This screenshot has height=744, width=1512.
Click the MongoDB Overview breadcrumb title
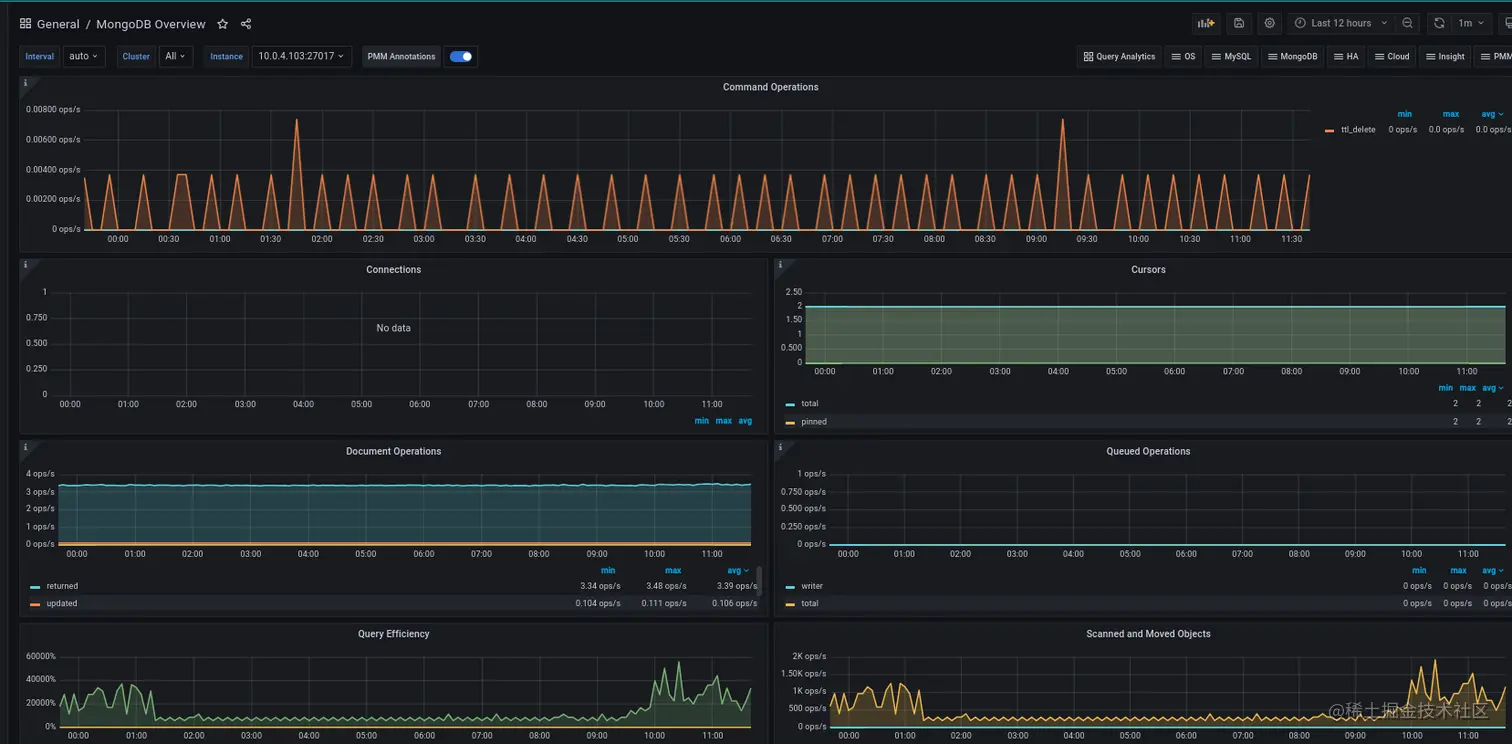click(151, 24)
